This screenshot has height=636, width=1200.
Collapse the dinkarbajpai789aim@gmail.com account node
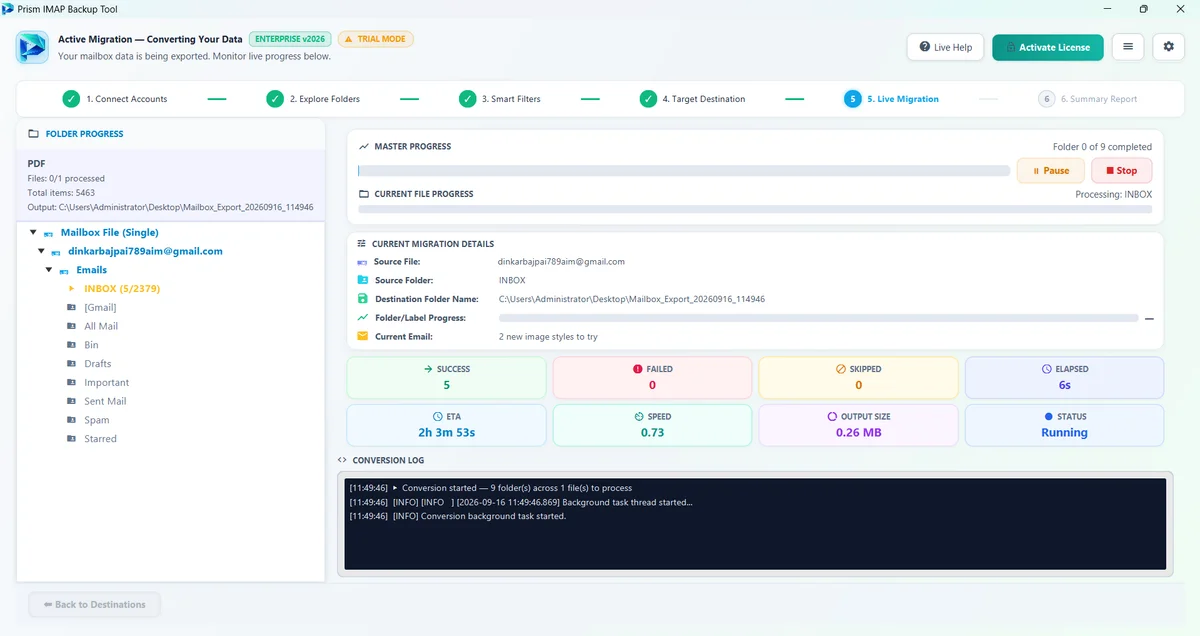(x=41, y=252)
